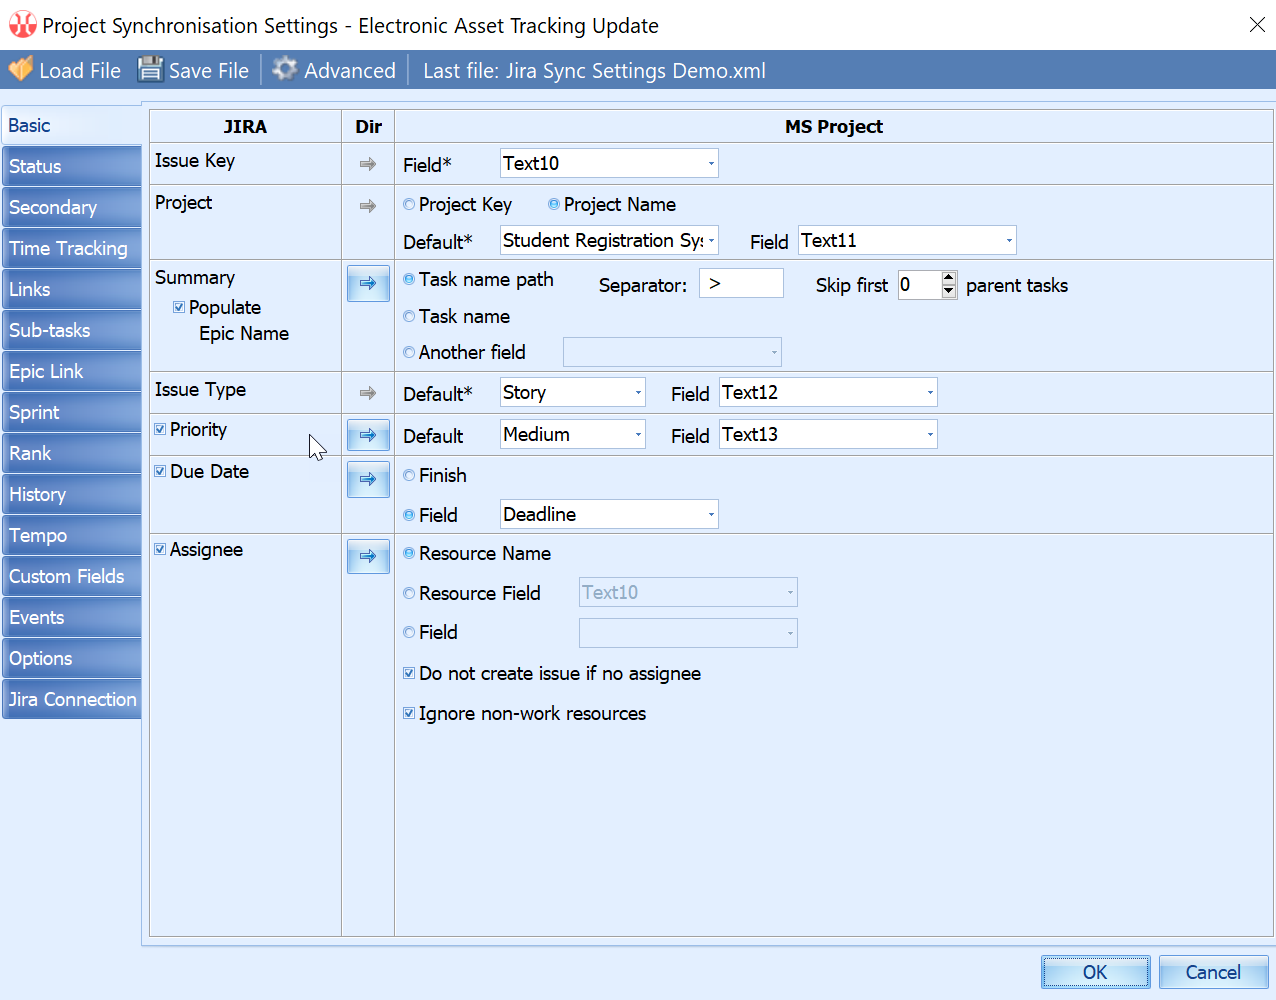This screenshot has width=1276, height=1000.
Task: Click the Issue Type direction arrow
Action: point(368,394)
